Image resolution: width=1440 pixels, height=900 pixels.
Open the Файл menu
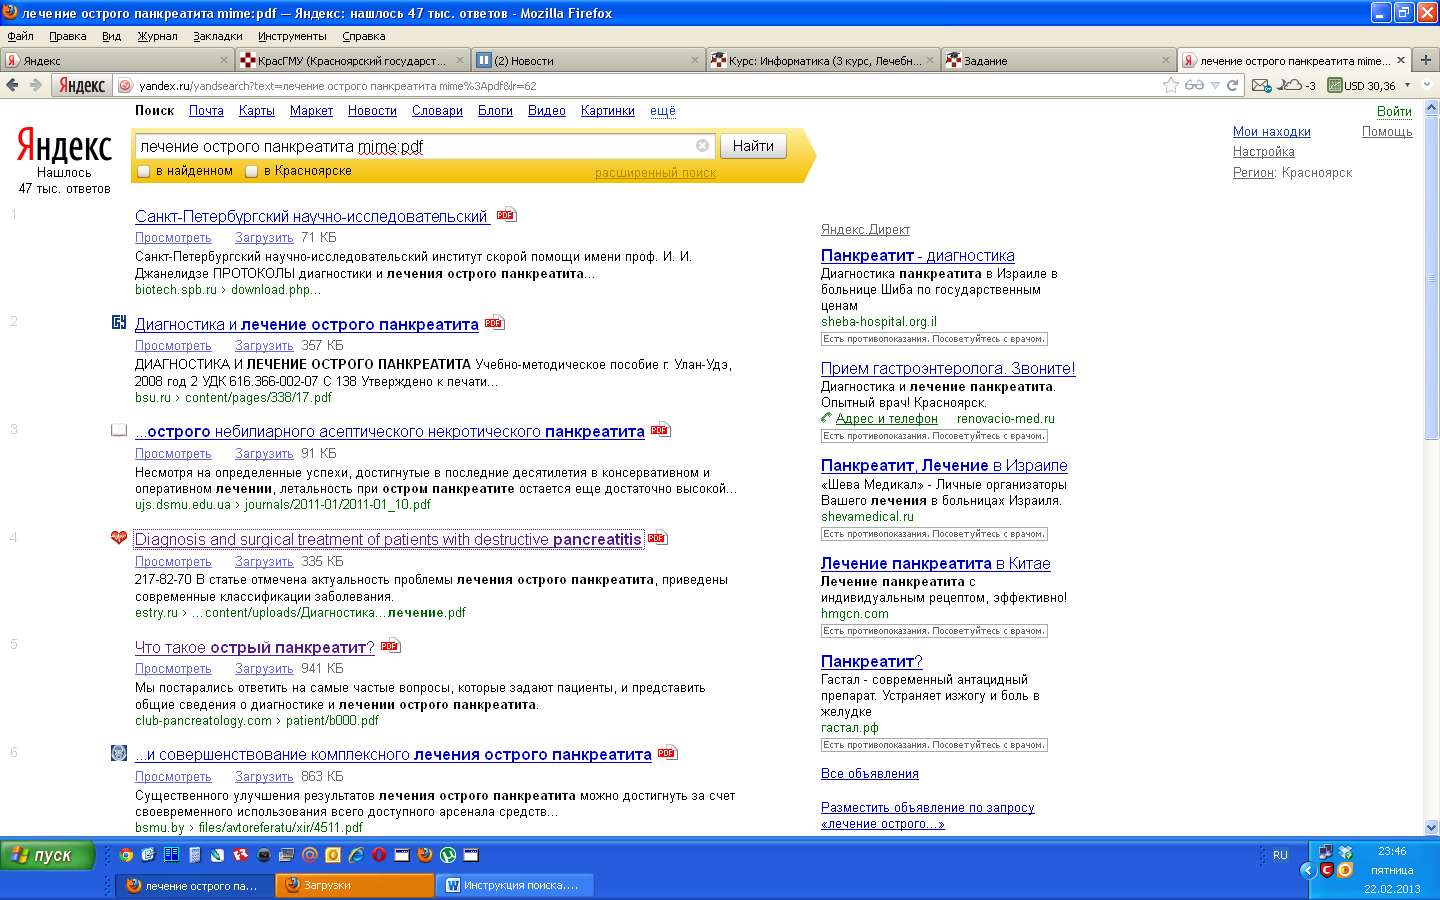pos(20,36)
